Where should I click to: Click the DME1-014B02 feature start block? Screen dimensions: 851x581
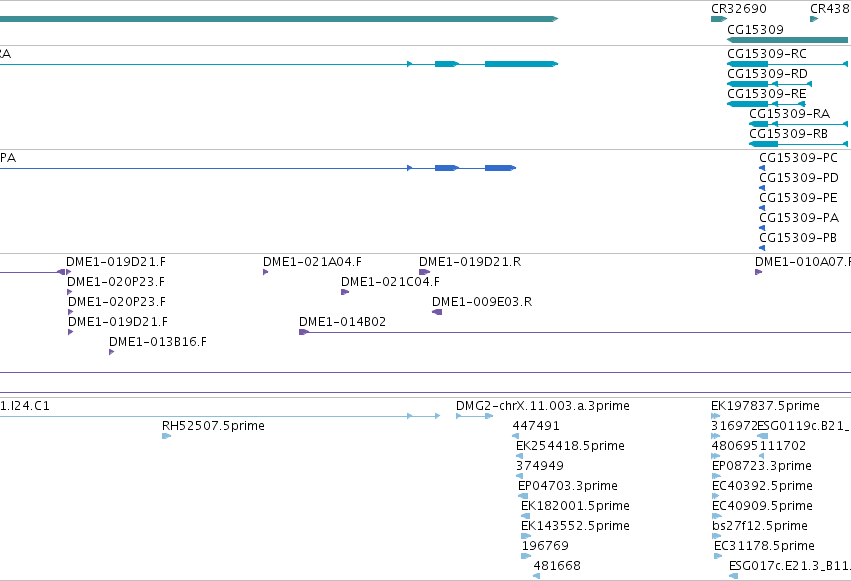(x=304, y=332)
